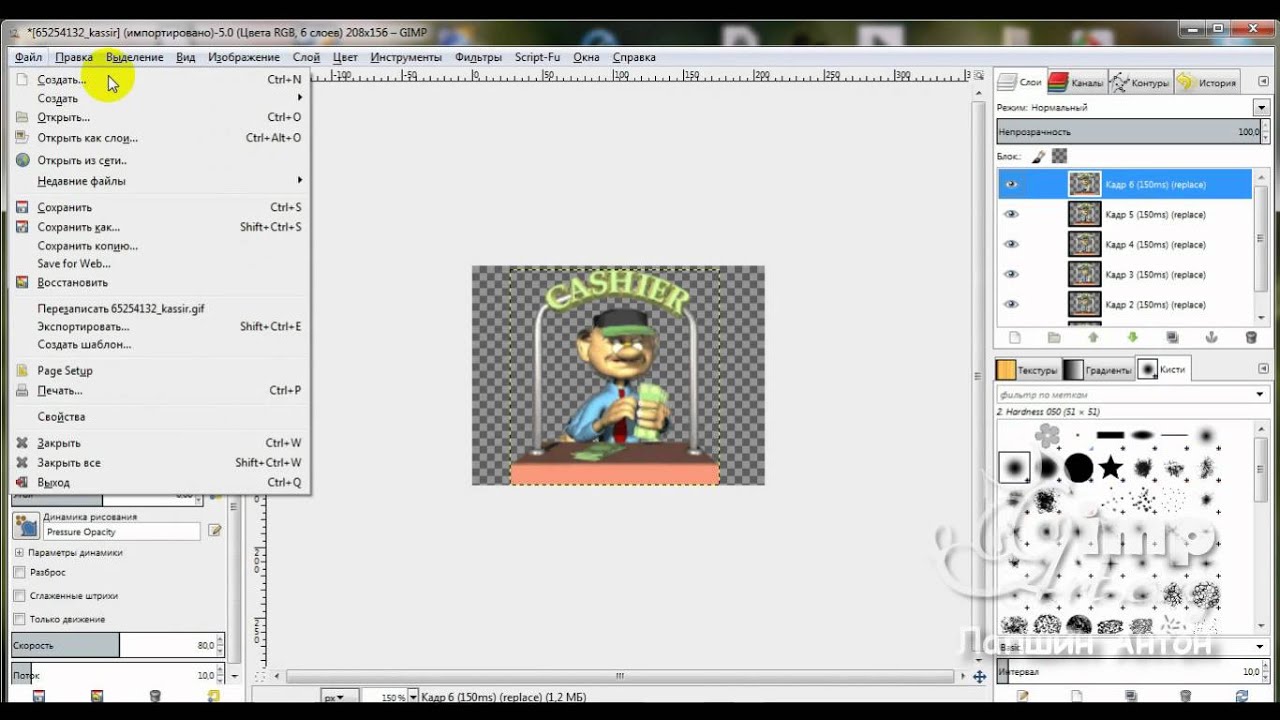This screenshot has height=720, width=1280.
Task: Choose the selected Hardness 050 fuzzy brush
Action: 1015,467
